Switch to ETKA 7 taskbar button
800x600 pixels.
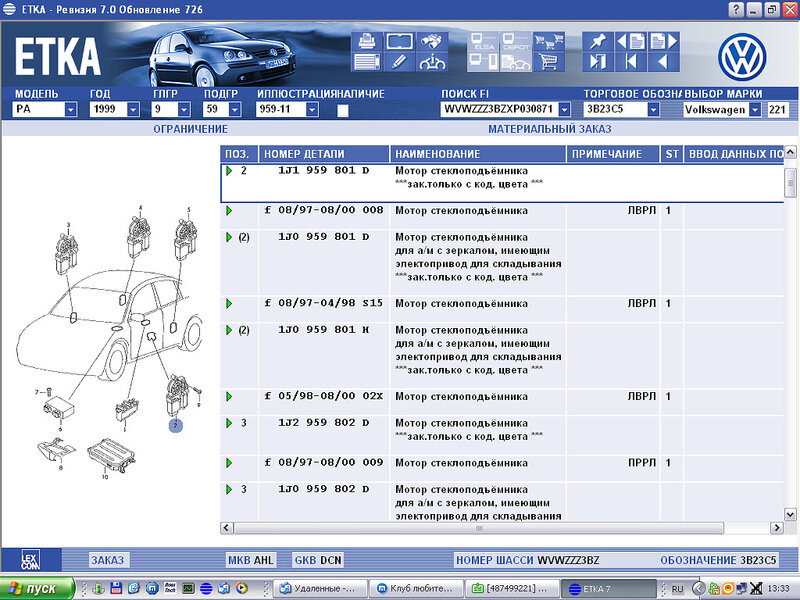[x=608, y=589]
